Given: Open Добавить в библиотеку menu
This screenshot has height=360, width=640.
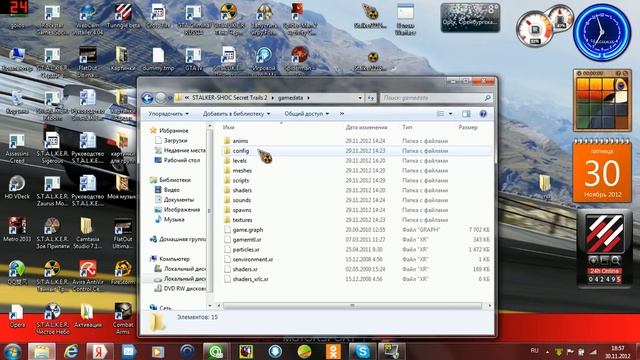Looking at the screenshot, I should [237, 114].
